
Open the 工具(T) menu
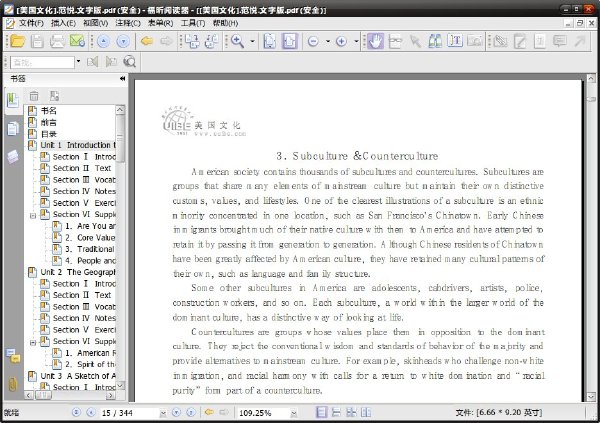pos(193,23)
